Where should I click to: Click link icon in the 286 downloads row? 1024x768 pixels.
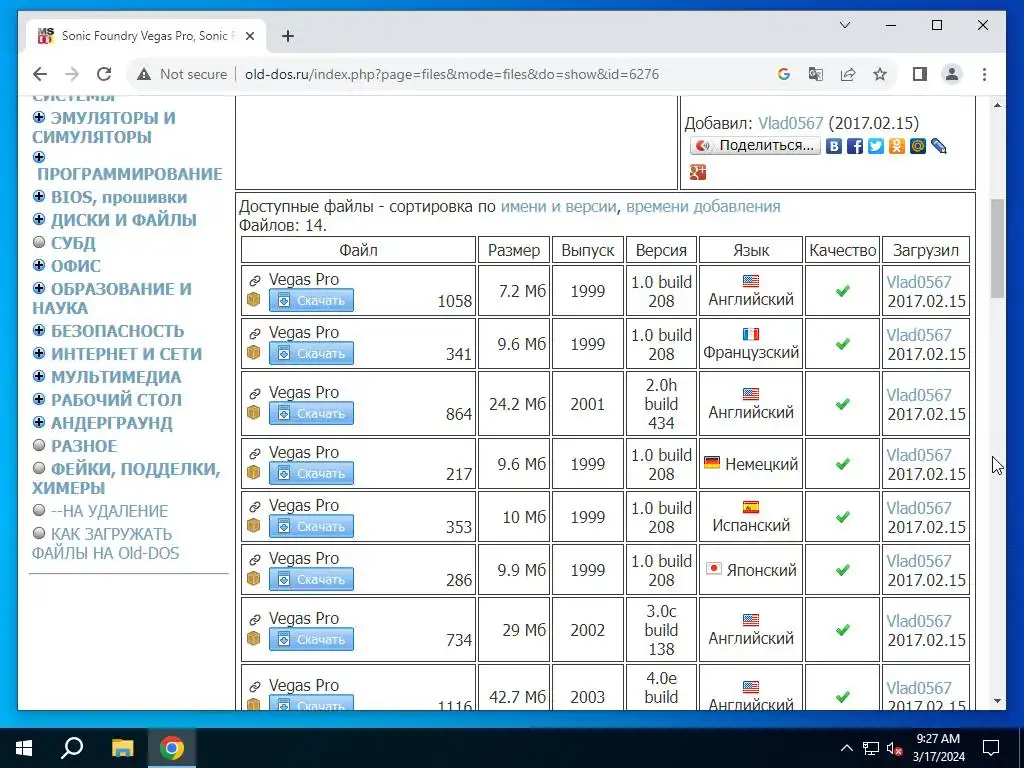click(255, 560)
